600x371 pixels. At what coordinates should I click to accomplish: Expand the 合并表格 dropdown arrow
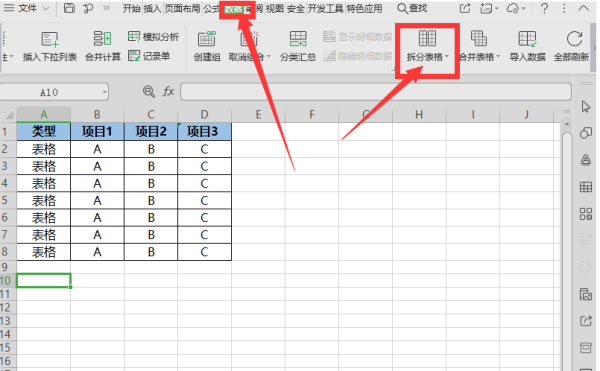499,57
